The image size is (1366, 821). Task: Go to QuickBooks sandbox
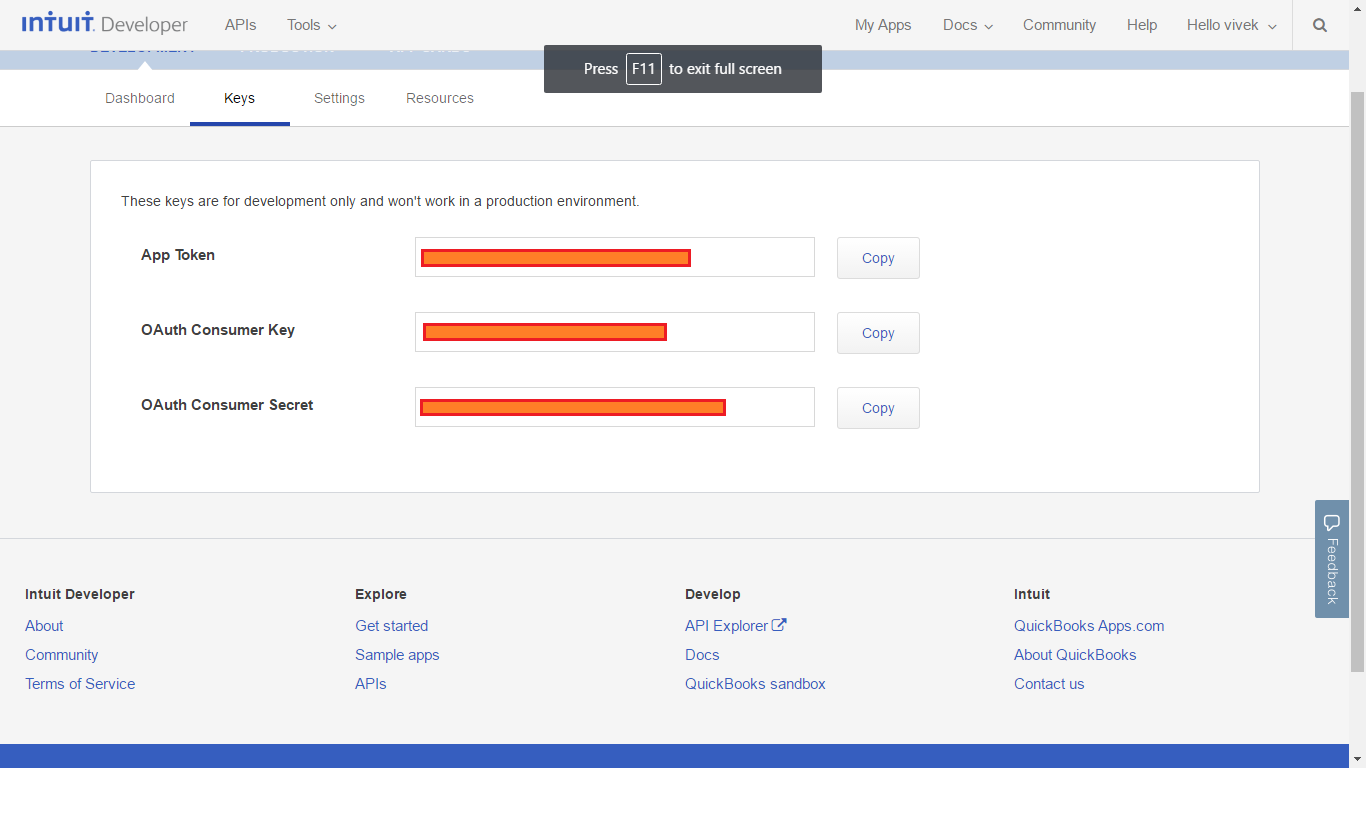(x=755, y=684)
